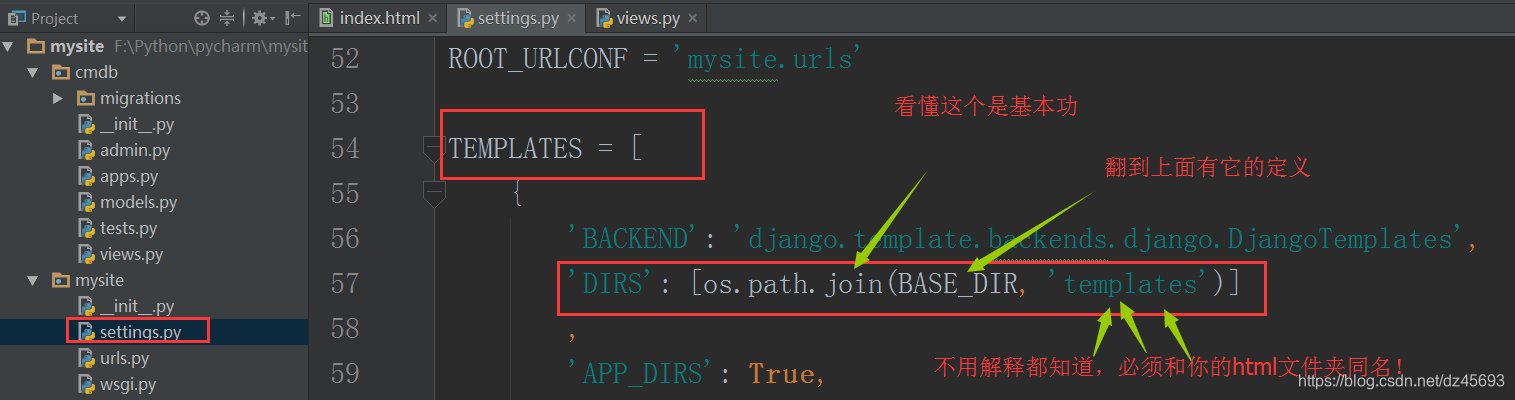Fold the dictionary block at line 55

[x=433, y=193]
